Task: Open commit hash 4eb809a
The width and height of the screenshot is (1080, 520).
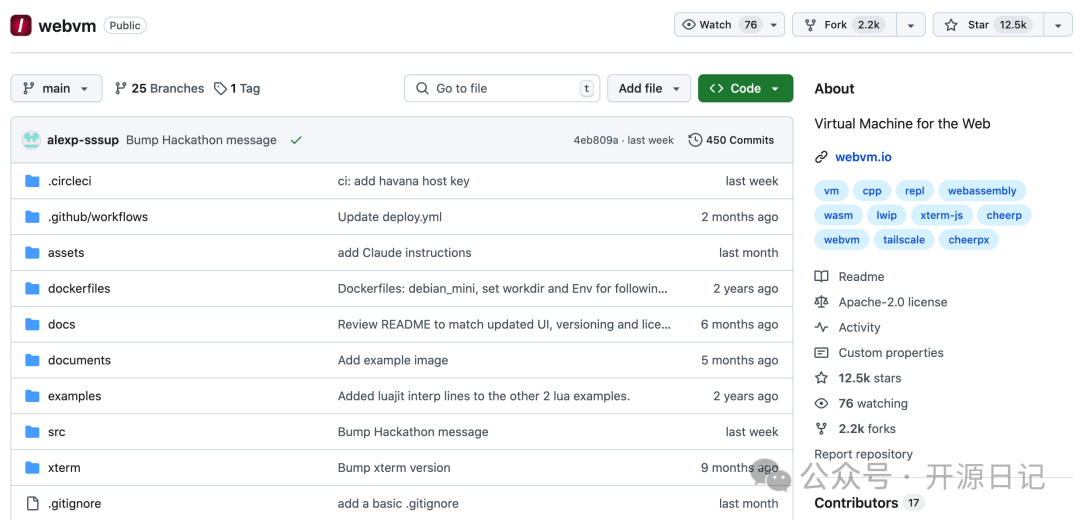Action: pyautogui.click(x=596, y=140)
